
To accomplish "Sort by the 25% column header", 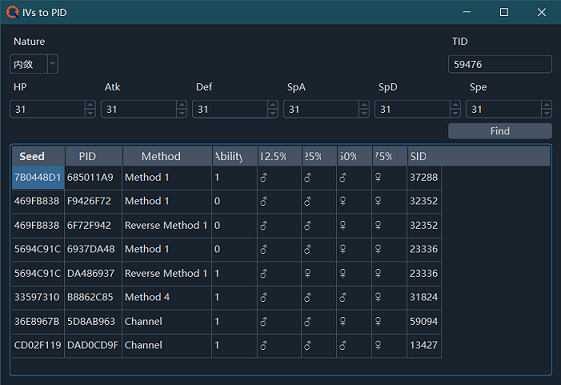I will tap(319, 156).
